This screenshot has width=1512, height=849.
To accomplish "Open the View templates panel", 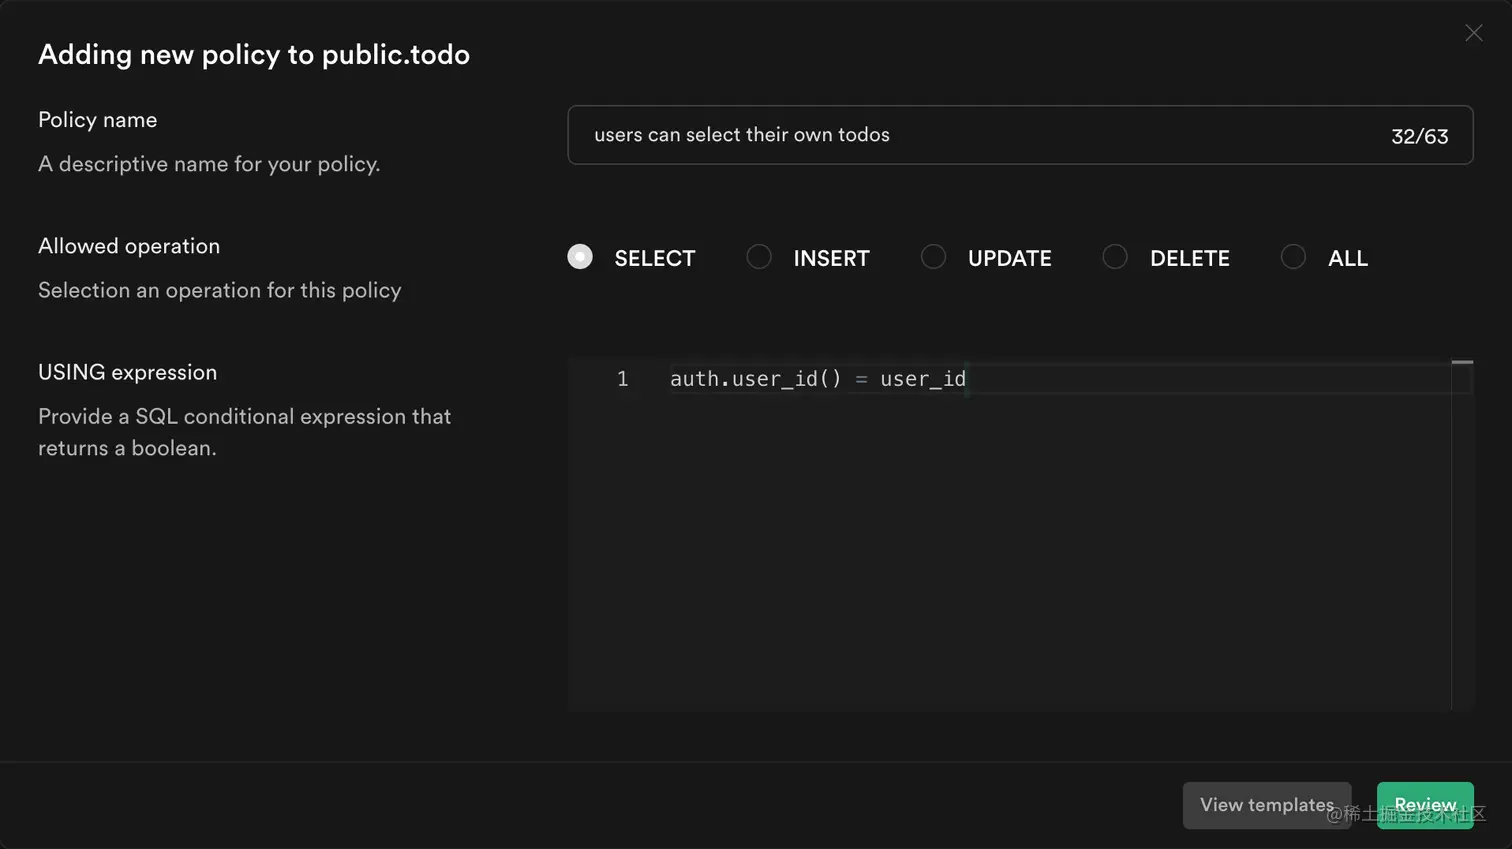I will point(1266,805).
